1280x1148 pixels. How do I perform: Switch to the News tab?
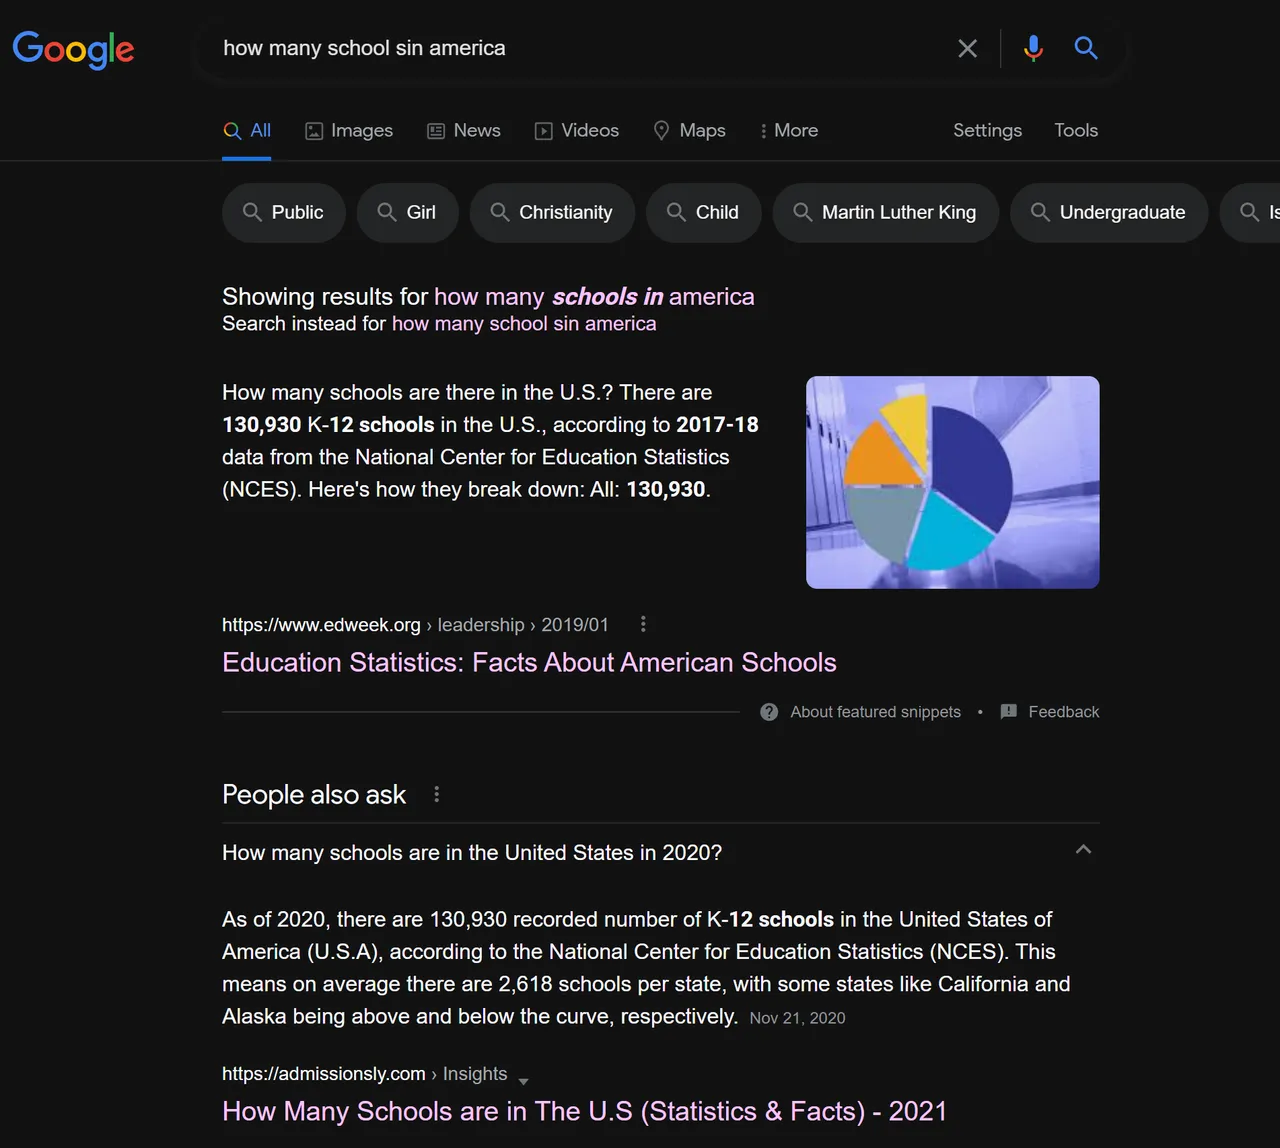464,130
